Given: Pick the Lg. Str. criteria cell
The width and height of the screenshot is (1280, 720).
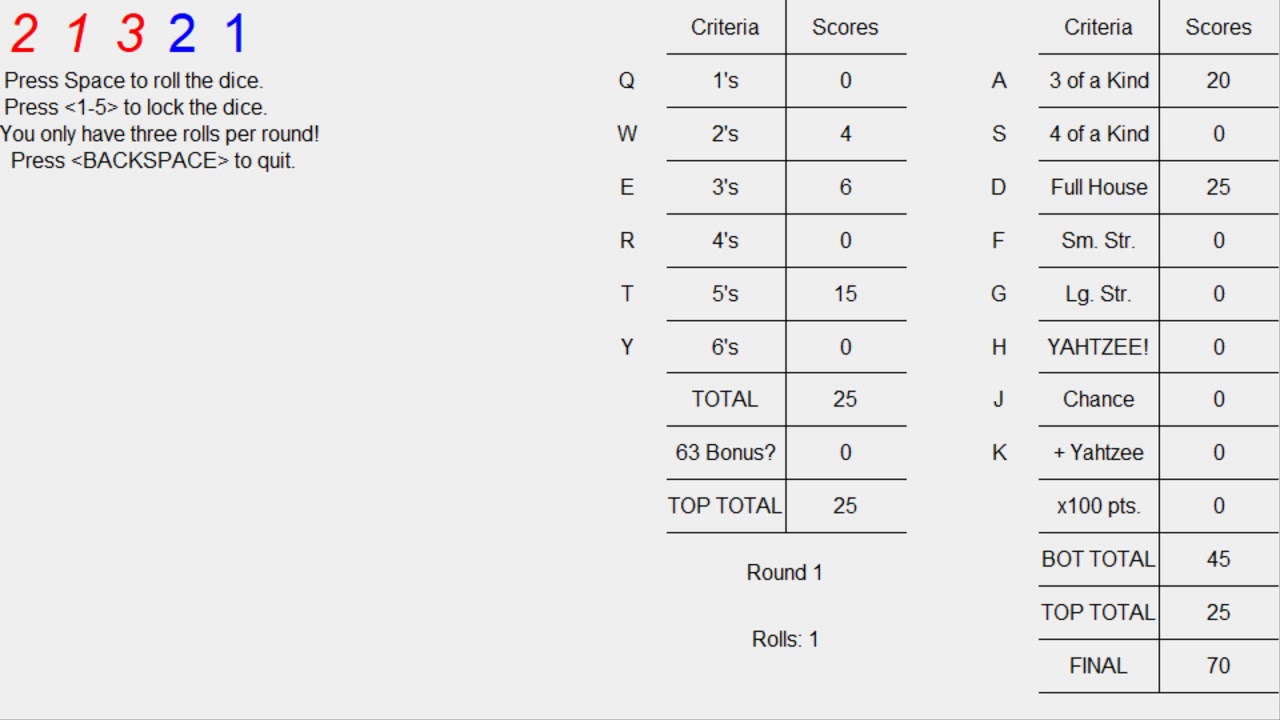Looking at the screenshot, I should pyautogui.click(x=1098, y=294).
